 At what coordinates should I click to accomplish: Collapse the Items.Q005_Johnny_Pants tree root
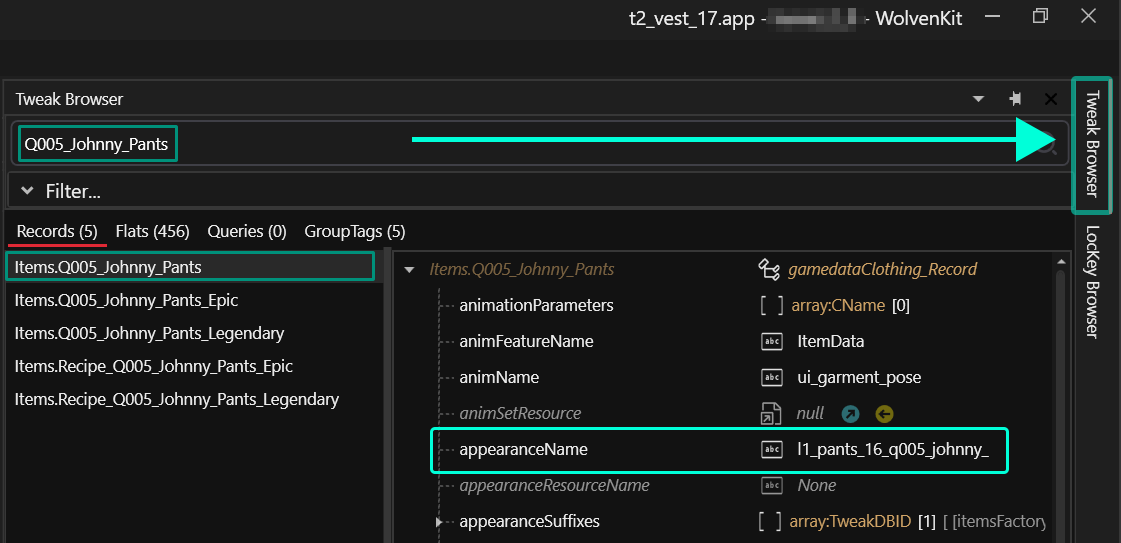(x=408, y=269)
